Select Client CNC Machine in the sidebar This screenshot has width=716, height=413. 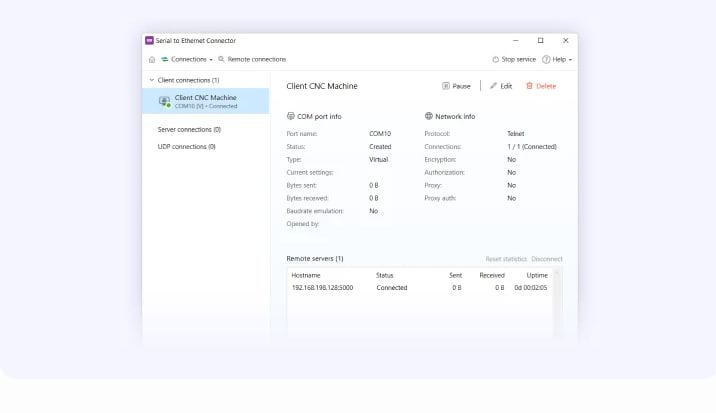[x=206, y=101]
